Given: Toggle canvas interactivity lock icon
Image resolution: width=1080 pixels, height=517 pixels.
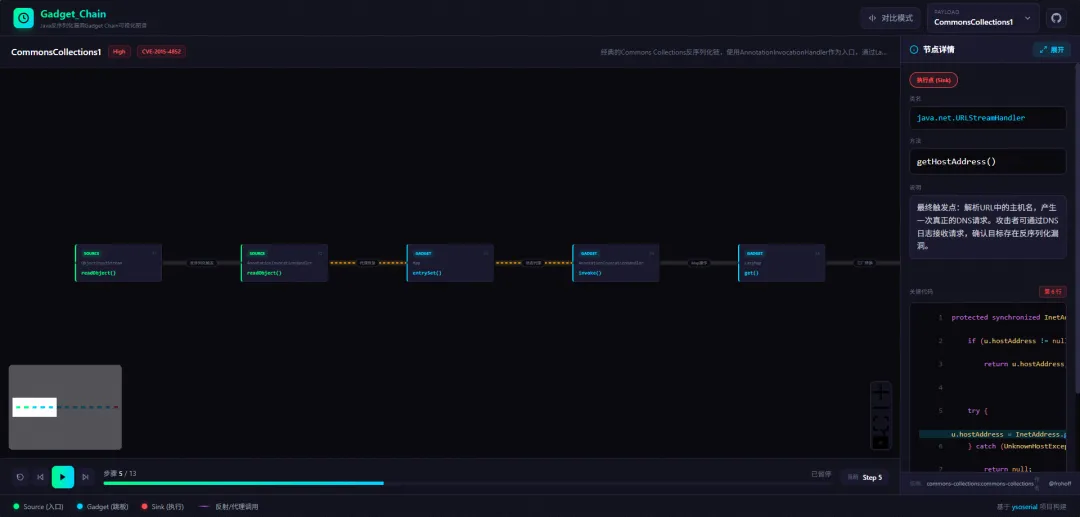Looking at the screenshot, I should click(881, 441).
